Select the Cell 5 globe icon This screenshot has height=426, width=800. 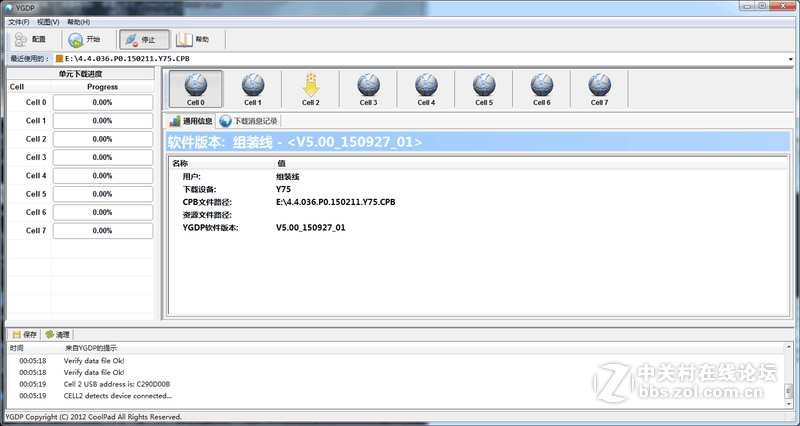click(x=484, y=85)
